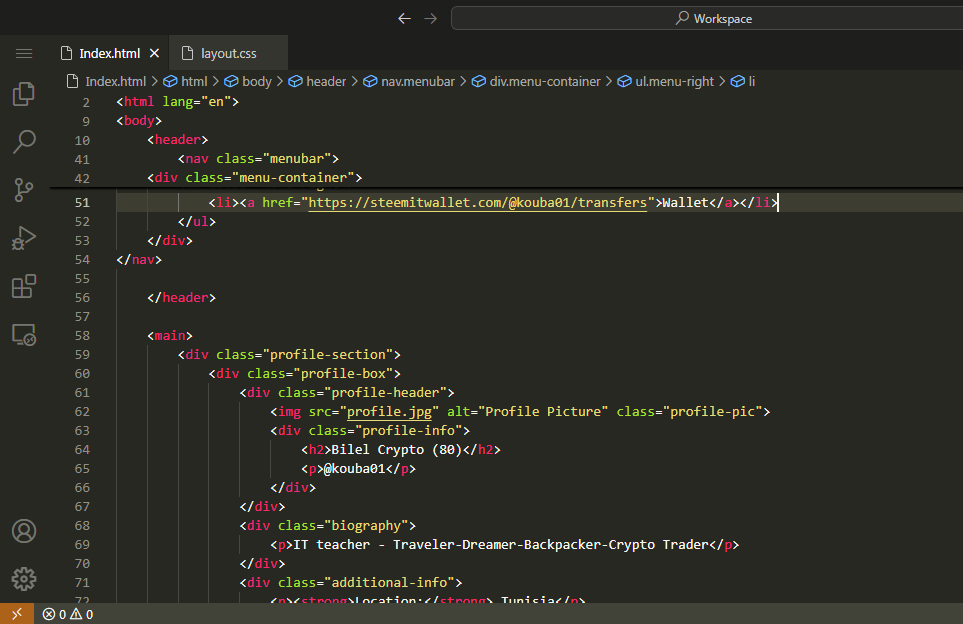Open the Explorer view in activity bar
The width and height of the screenshot is (963, 624).
(x=24, y=93)
